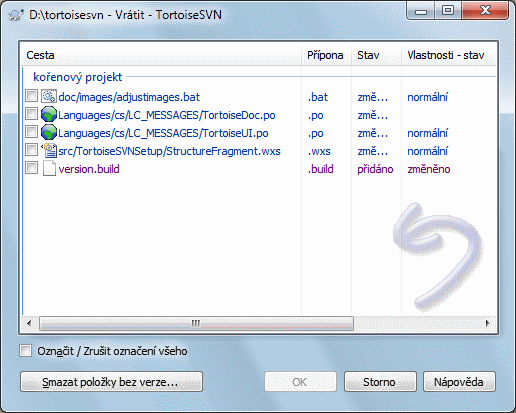Click the version.build blank file icon
This screenshot has width=516, height=413.
tap(49, 169)
